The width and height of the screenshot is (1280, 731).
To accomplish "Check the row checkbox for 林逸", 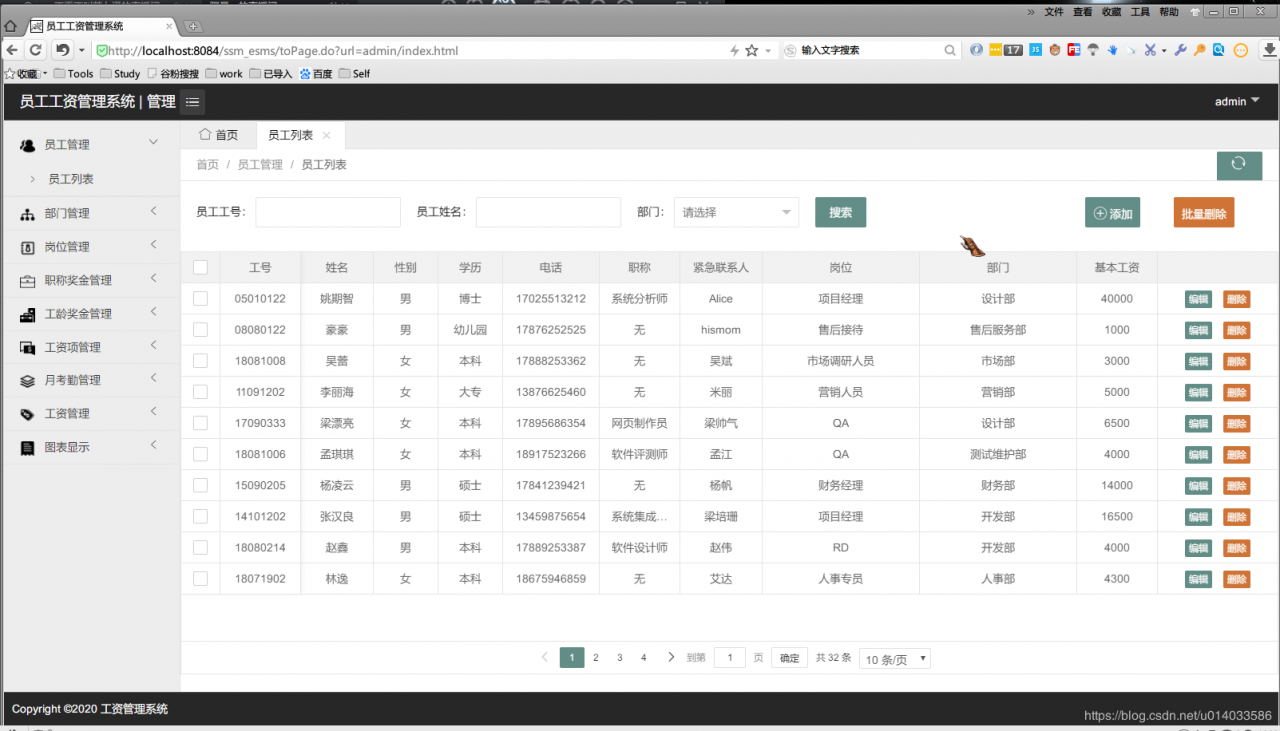I will click(200, 578).
